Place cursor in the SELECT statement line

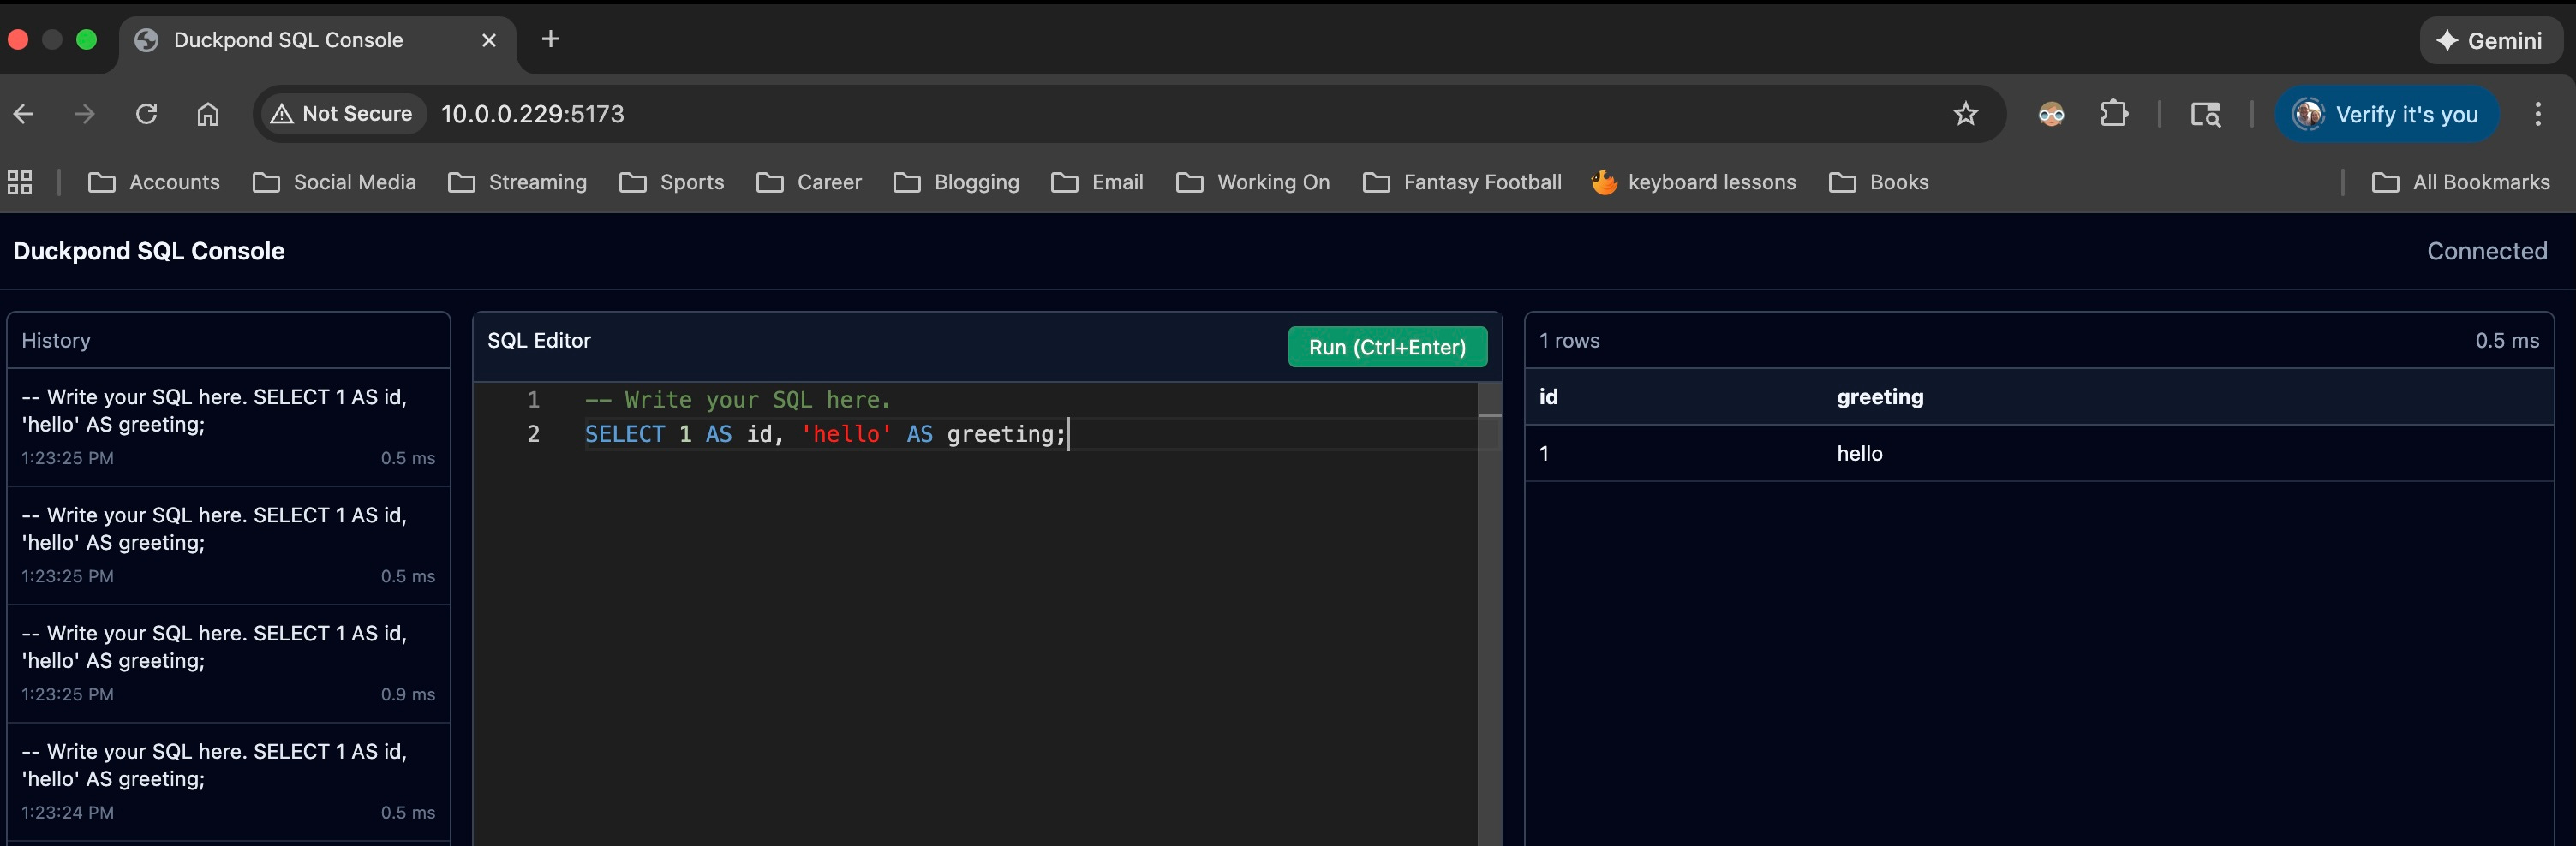coord(826,434)
